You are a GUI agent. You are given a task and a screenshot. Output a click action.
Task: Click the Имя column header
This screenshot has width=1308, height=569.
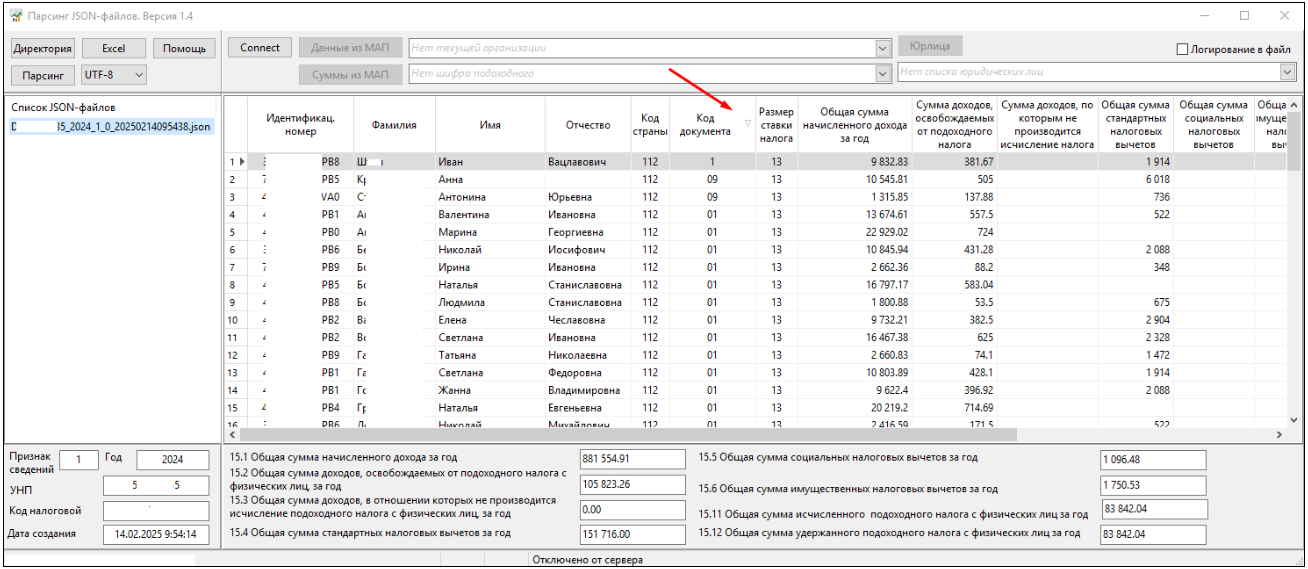point(488,125)
